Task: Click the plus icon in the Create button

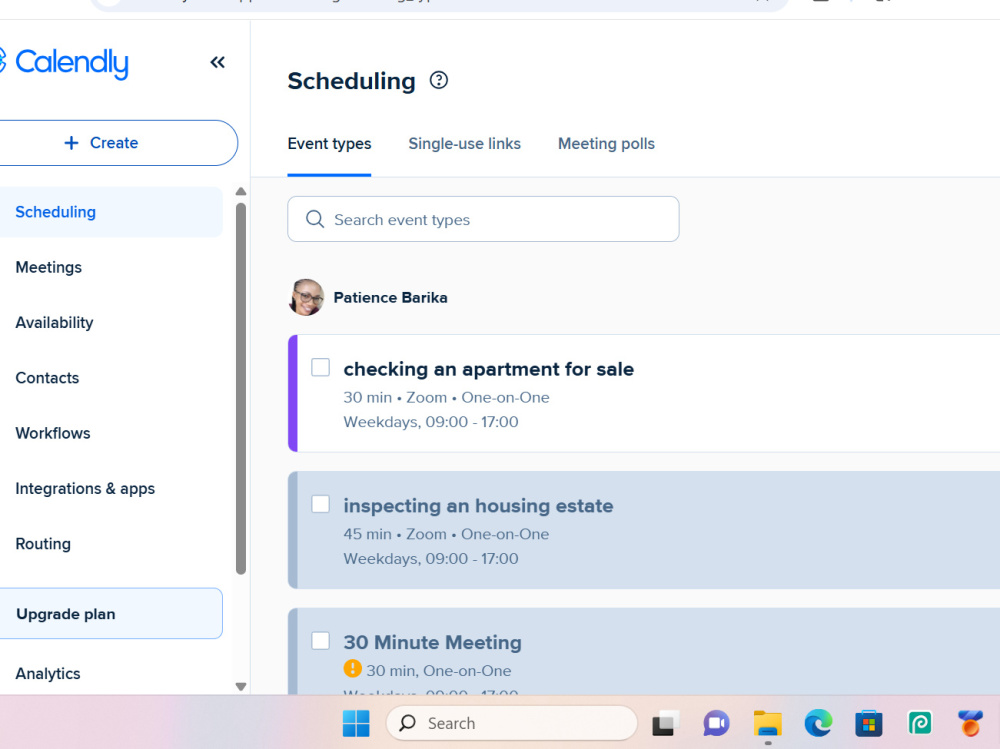Action: (x=71, y=143)
